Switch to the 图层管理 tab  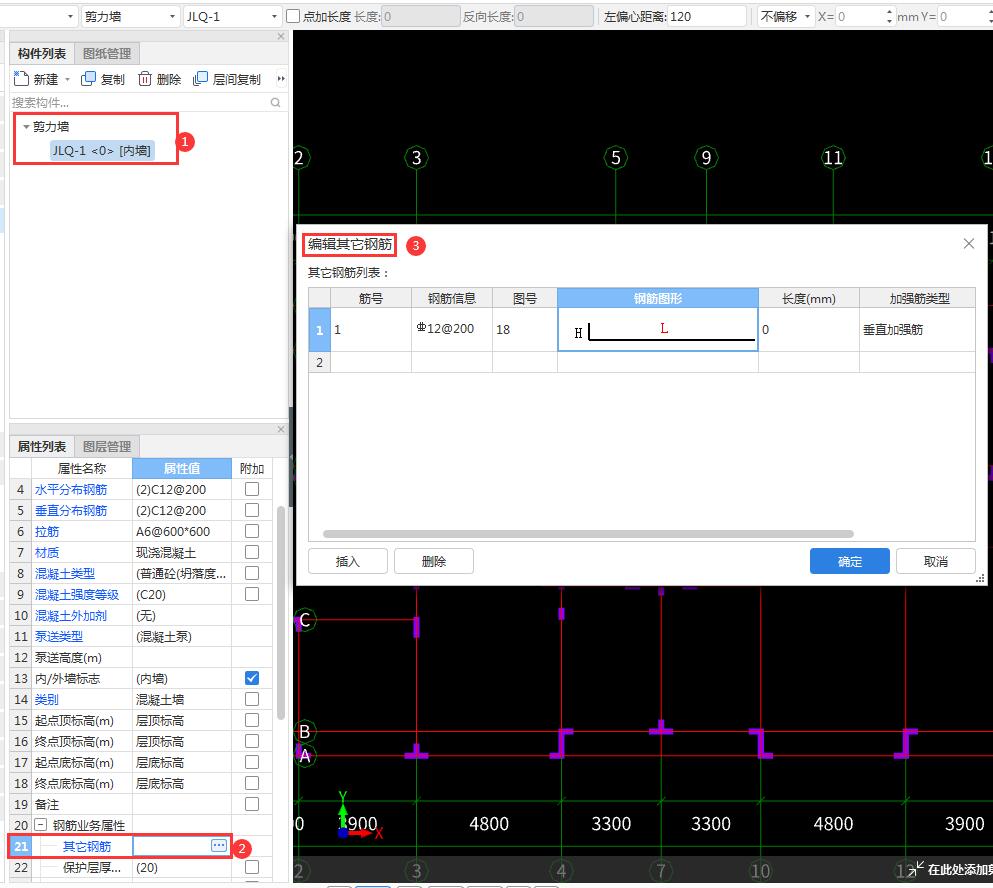[107, 447]
